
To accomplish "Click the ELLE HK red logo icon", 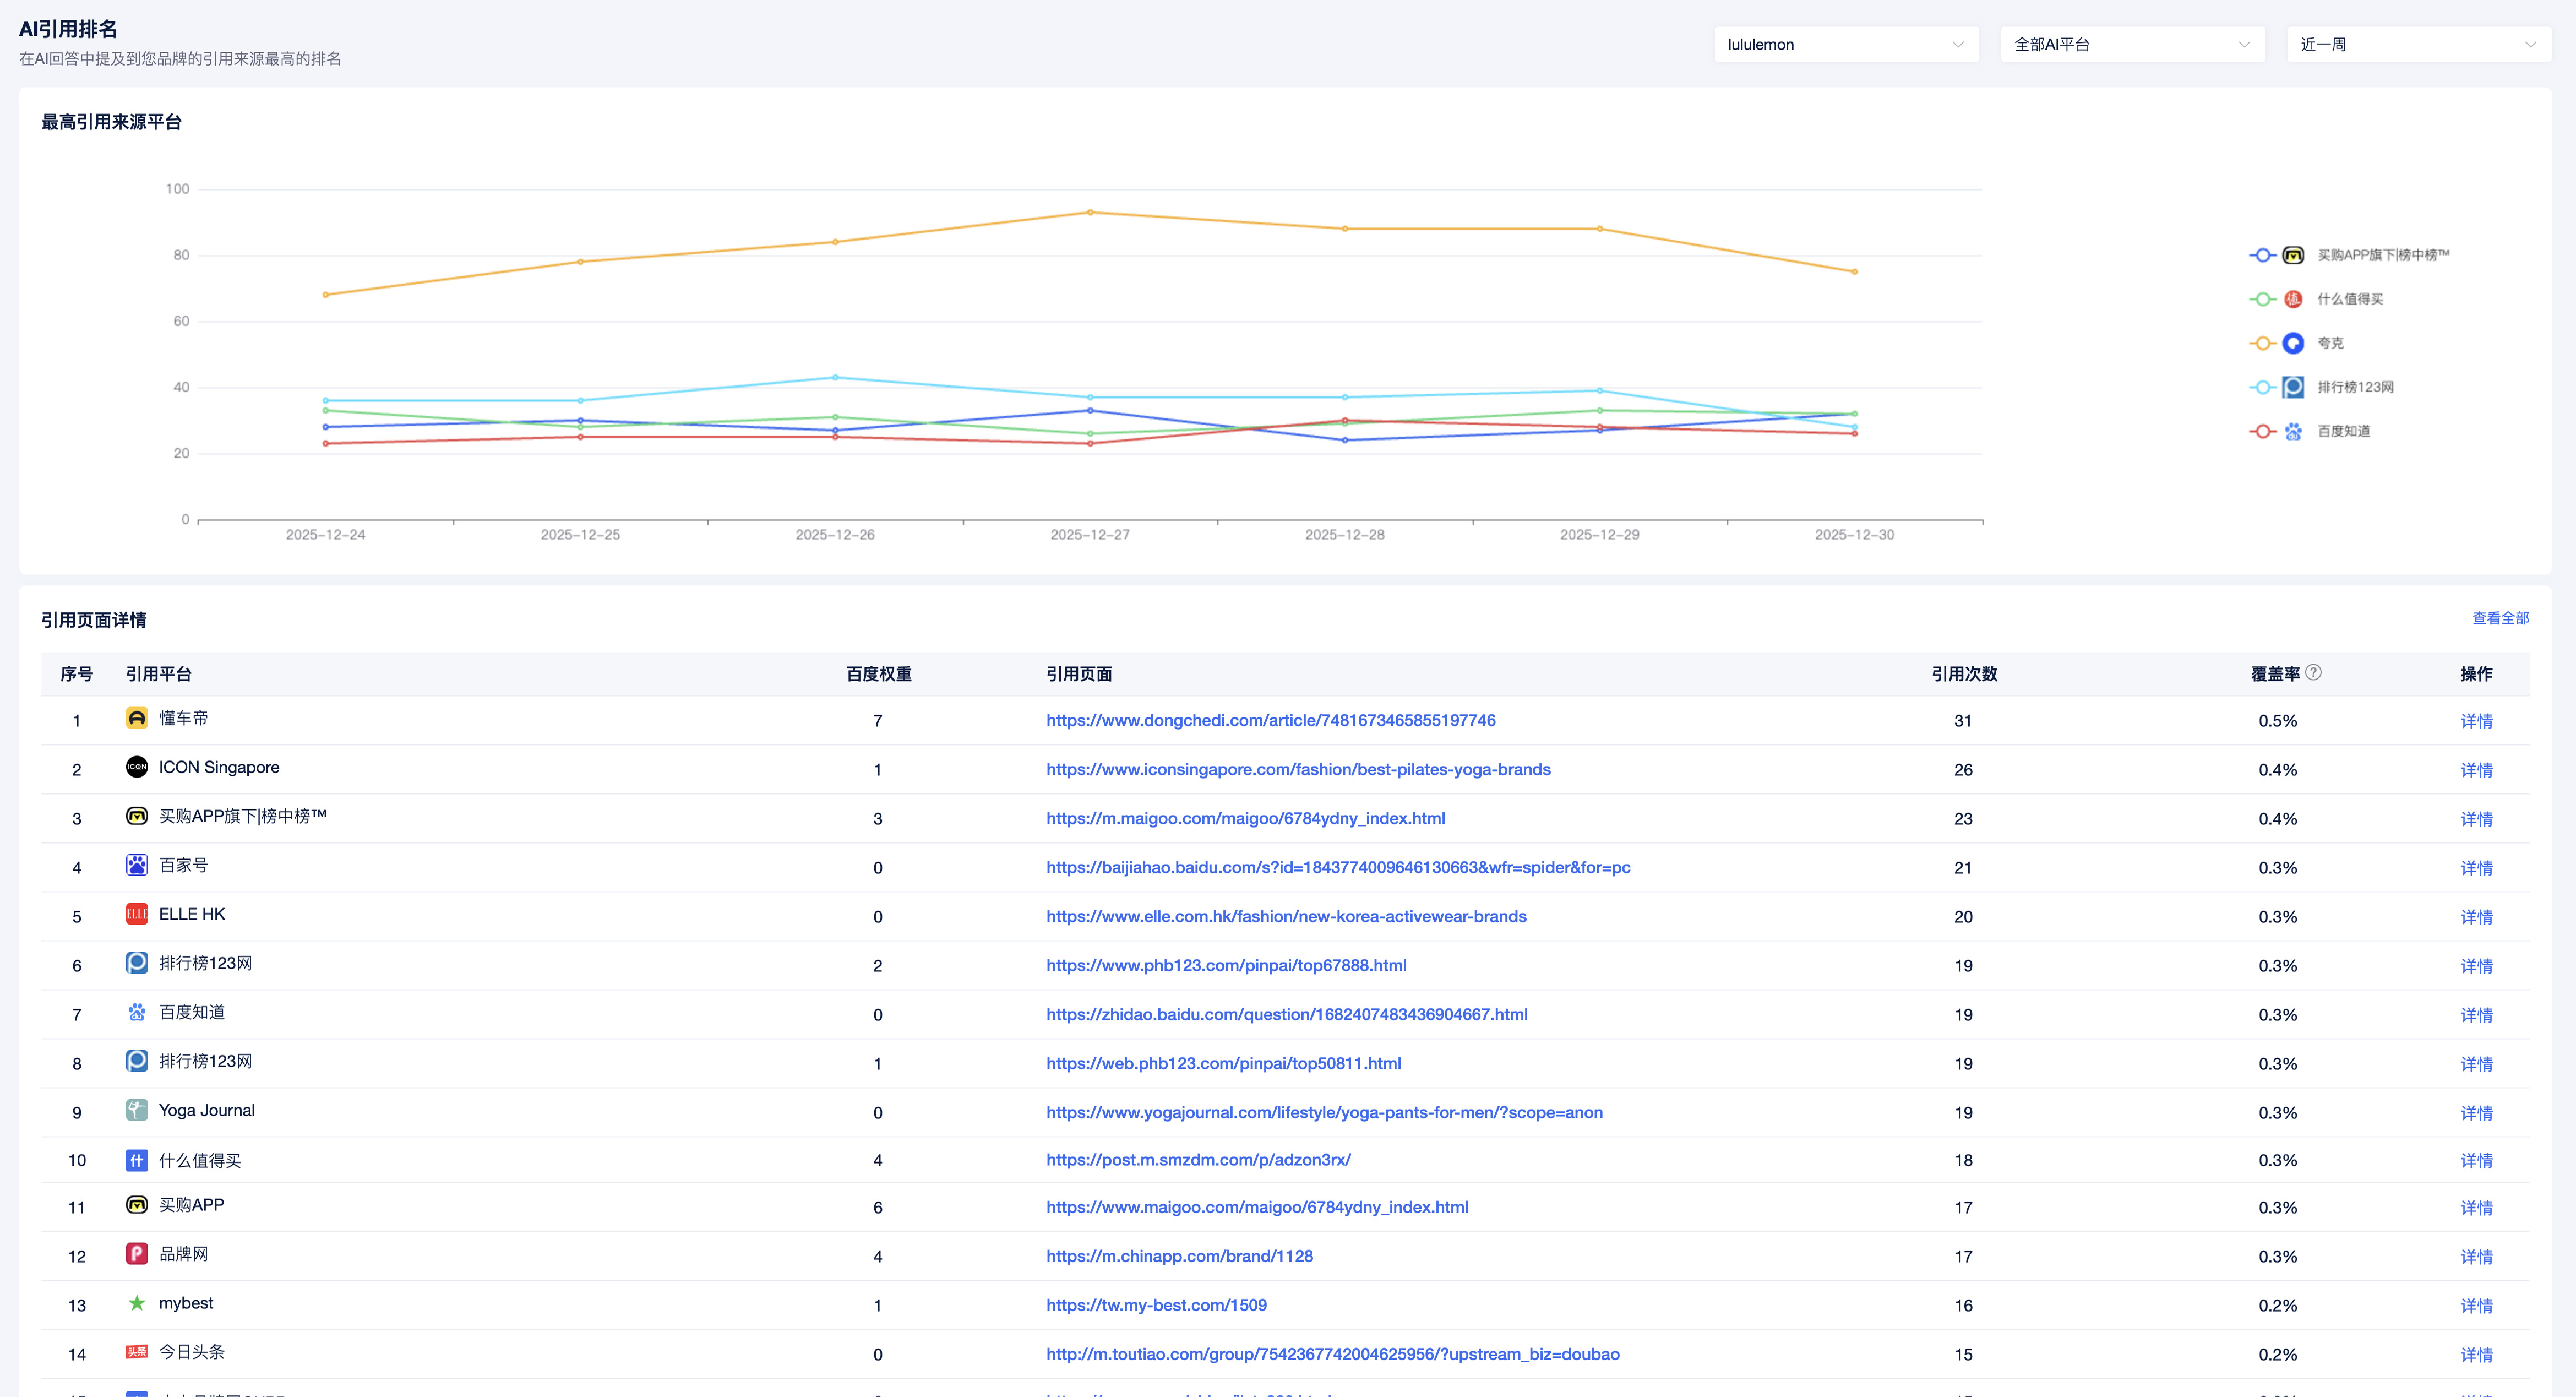I will 137,914.
